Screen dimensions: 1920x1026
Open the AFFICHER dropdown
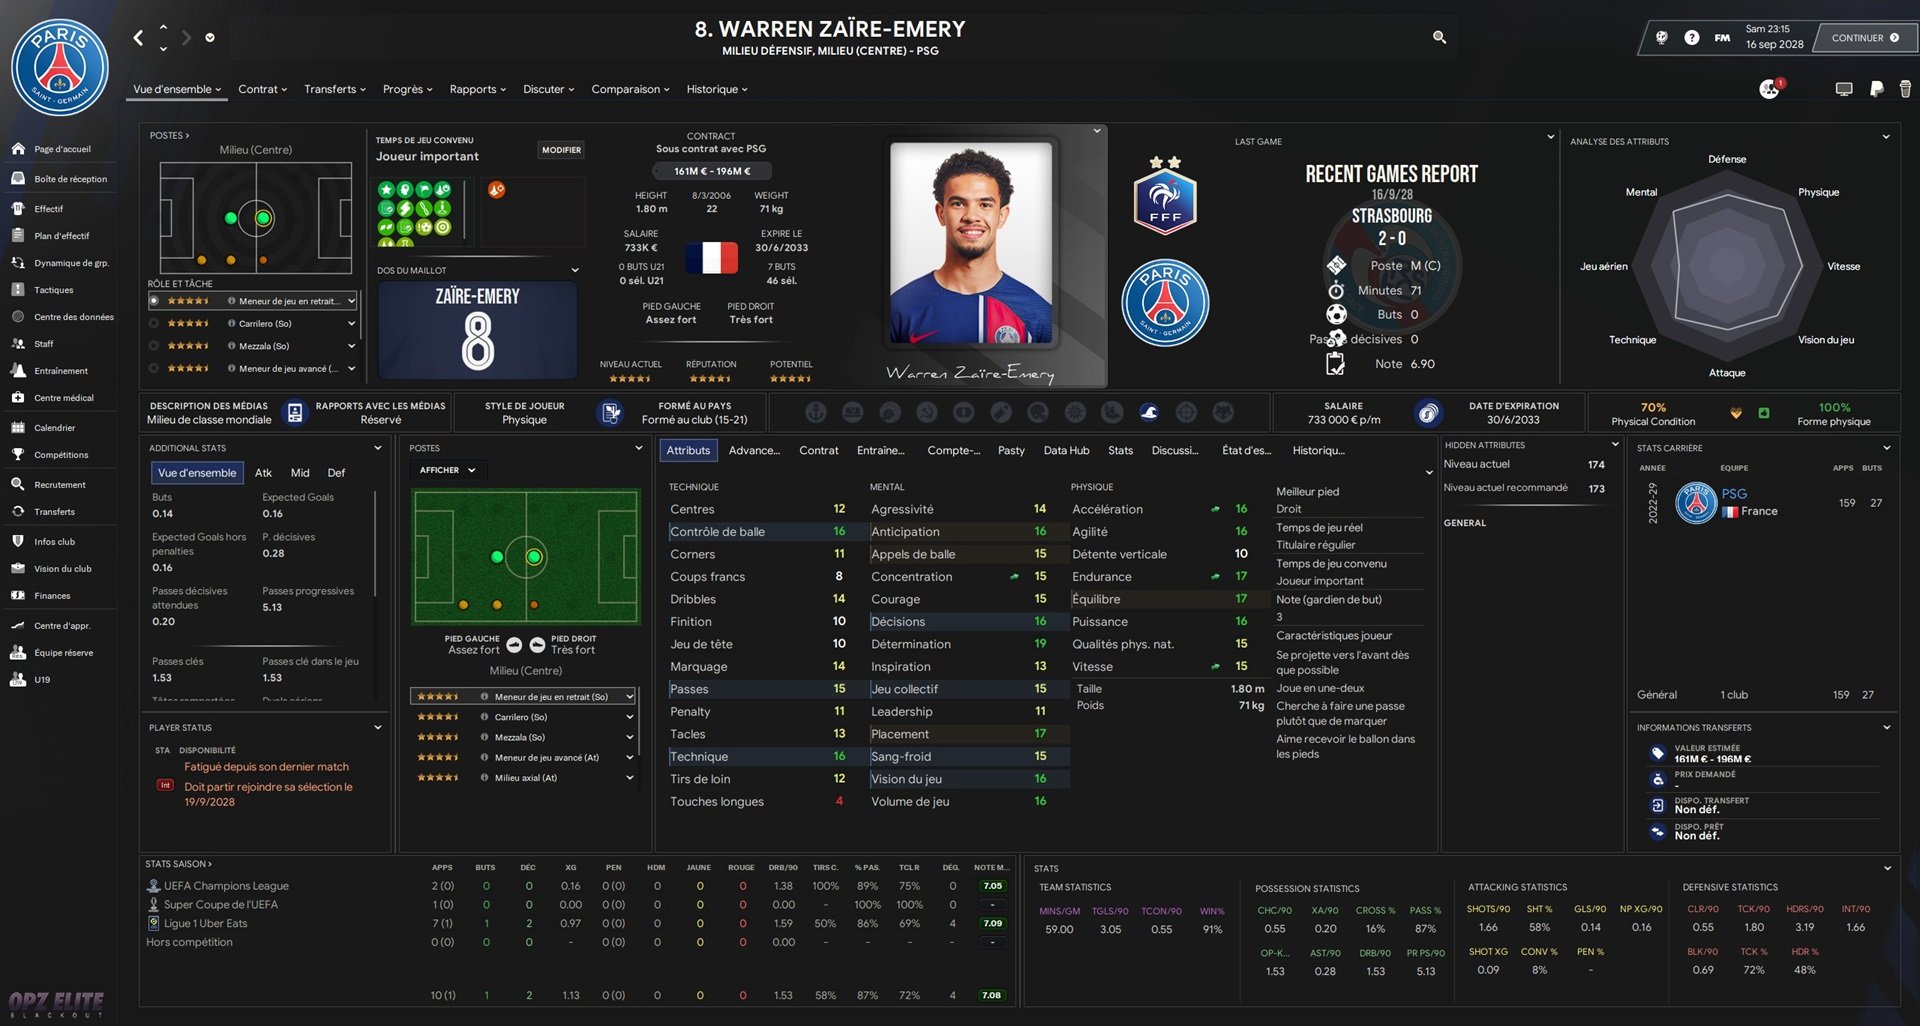(x=447, y=470)
